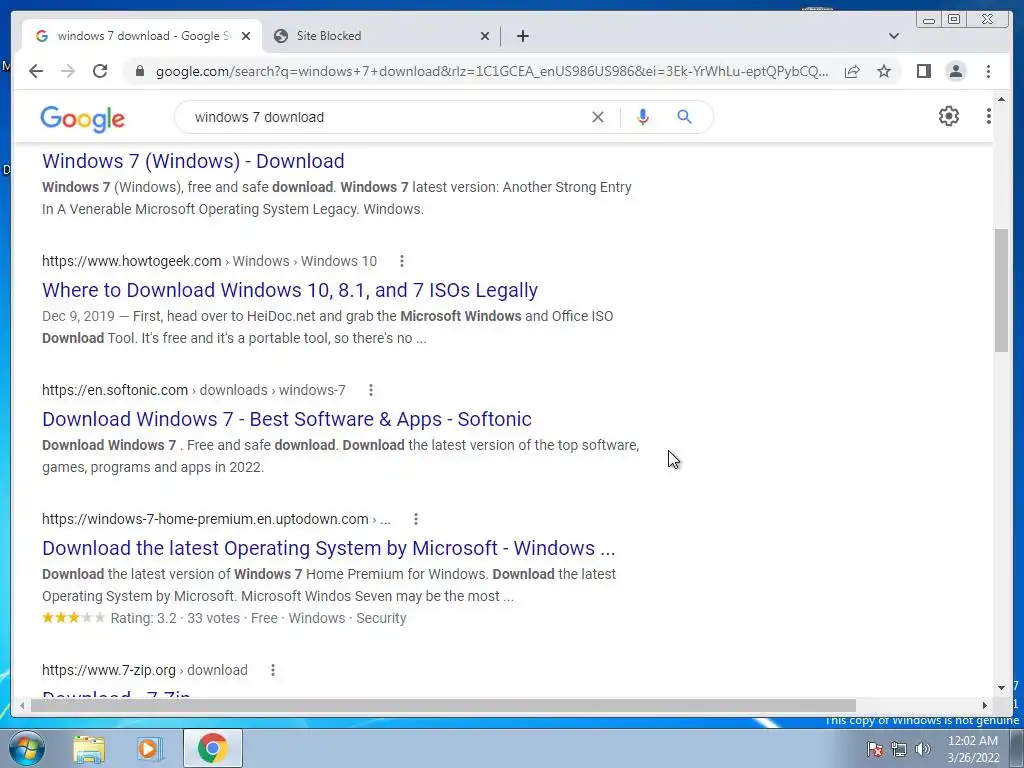This screenshot has height=768, width=1024.
Task: Submit search with the magnifier icon
Action: [684, 117]
